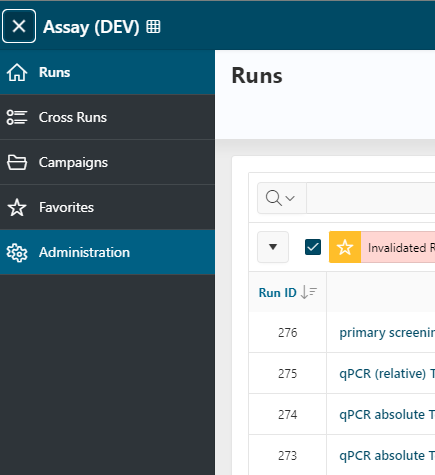The image size is (435, 475).
Task: Click the Run ID descending sort icon
Action: (309, 292)
